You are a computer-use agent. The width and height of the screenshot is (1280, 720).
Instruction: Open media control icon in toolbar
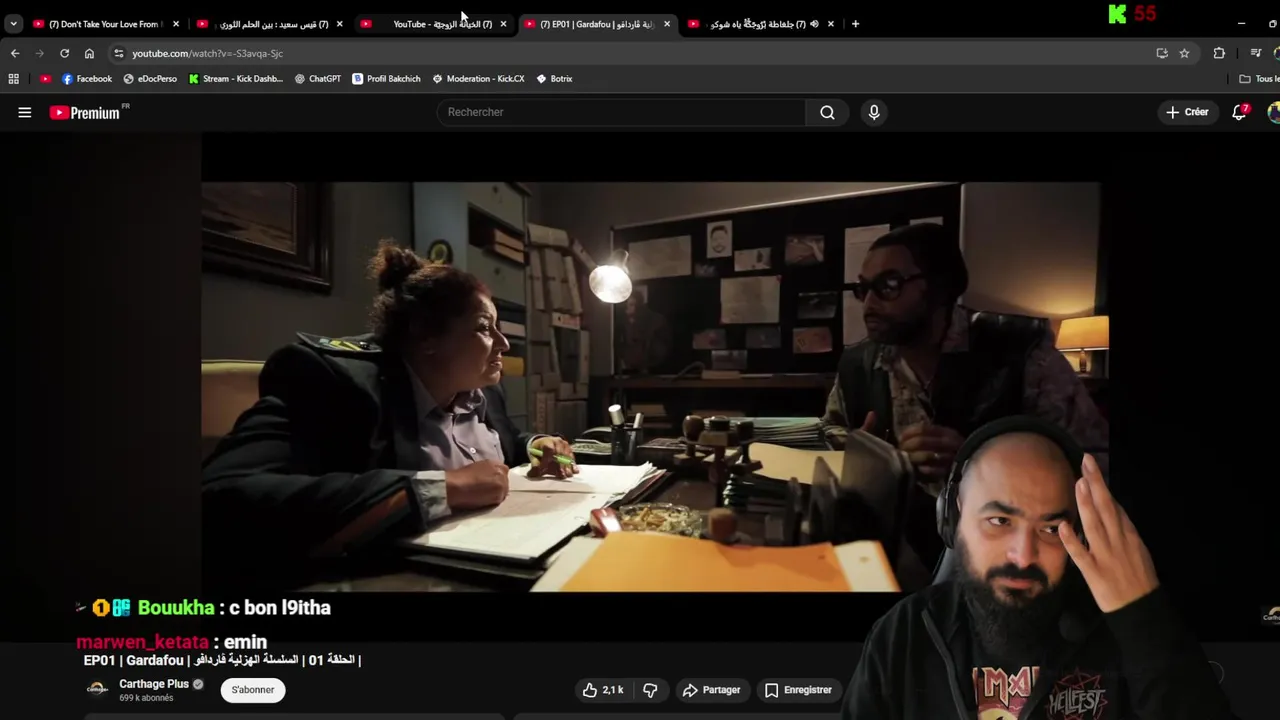click(1256, 53)
